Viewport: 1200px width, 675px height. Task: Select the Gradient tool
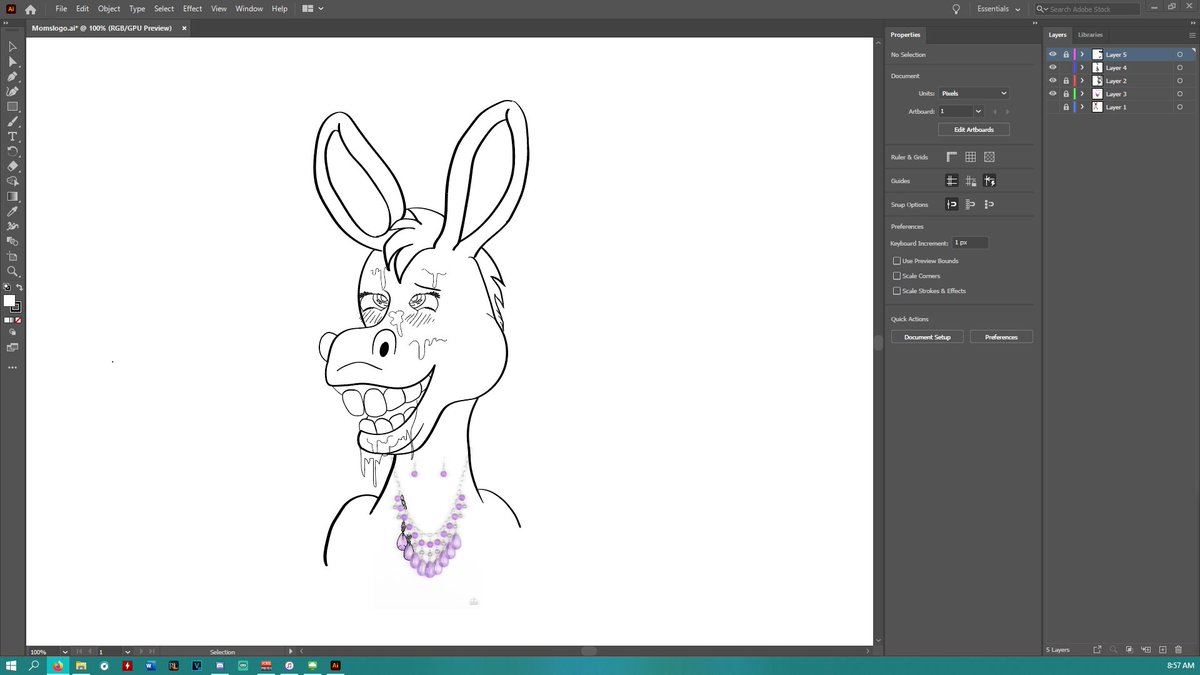pos(13,196)
